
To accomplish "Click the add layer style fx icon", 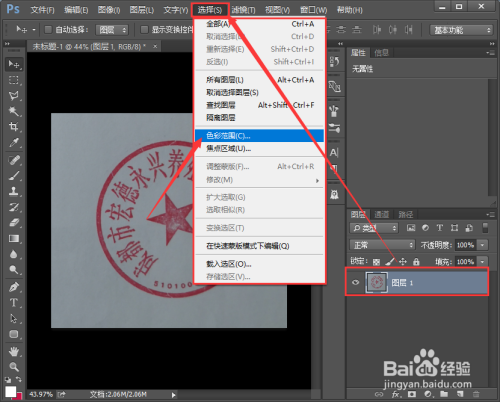I will [x=396, y=394].
